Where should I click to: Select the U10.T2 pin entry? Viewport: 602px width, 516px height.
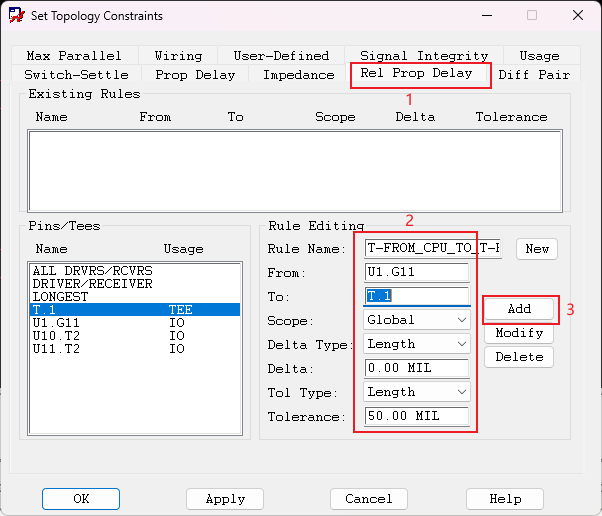pos(57,336)
